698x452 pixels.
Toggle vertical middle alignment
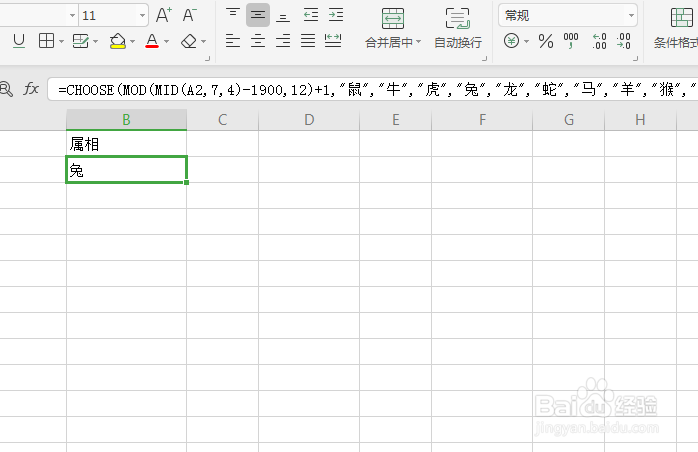[258, 15]
